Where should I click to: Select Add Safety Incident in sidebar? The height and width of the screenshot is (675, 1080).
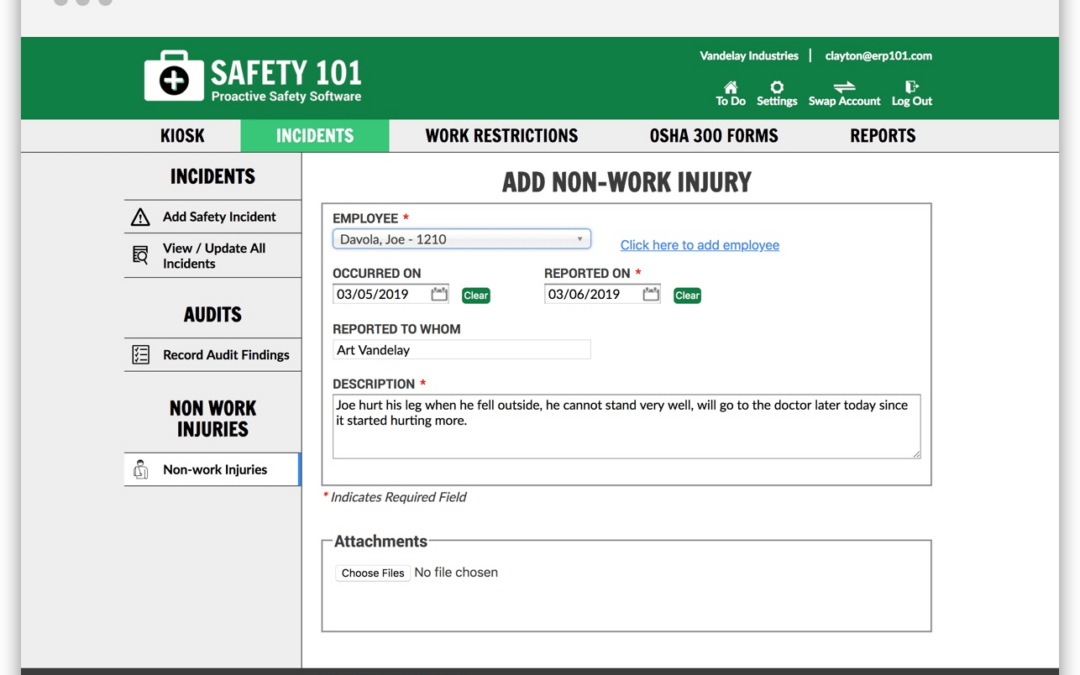click(x=213, y=217)
